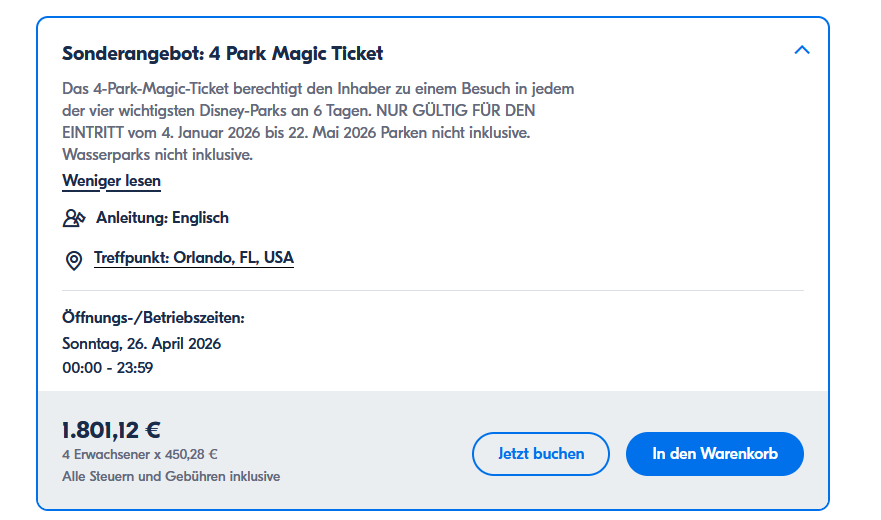Image resolution: width=881 pixels, height=520 pixels.
Task: Select the date "Sonntag, 26. April 2026"
Action: [x=141, y=343]
